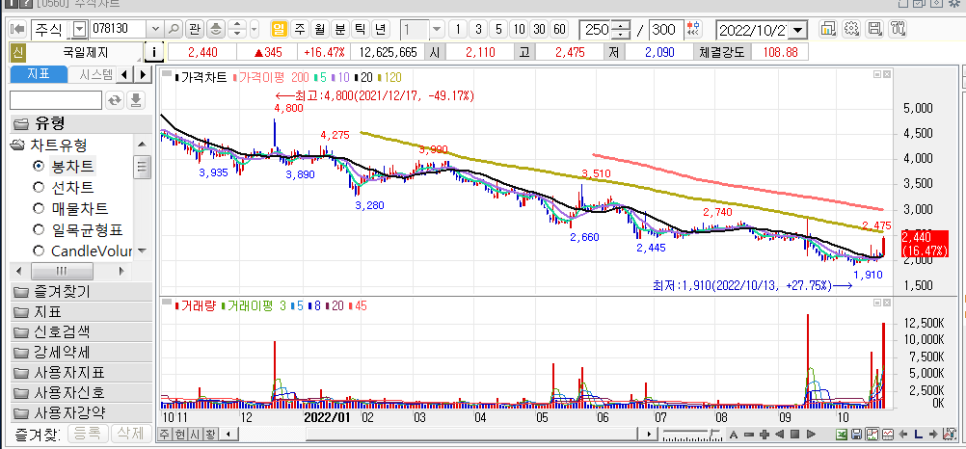Click the go-to-first arrow icon beside 주식
This screenshot has height=449, width=966.
coord(18,29)
